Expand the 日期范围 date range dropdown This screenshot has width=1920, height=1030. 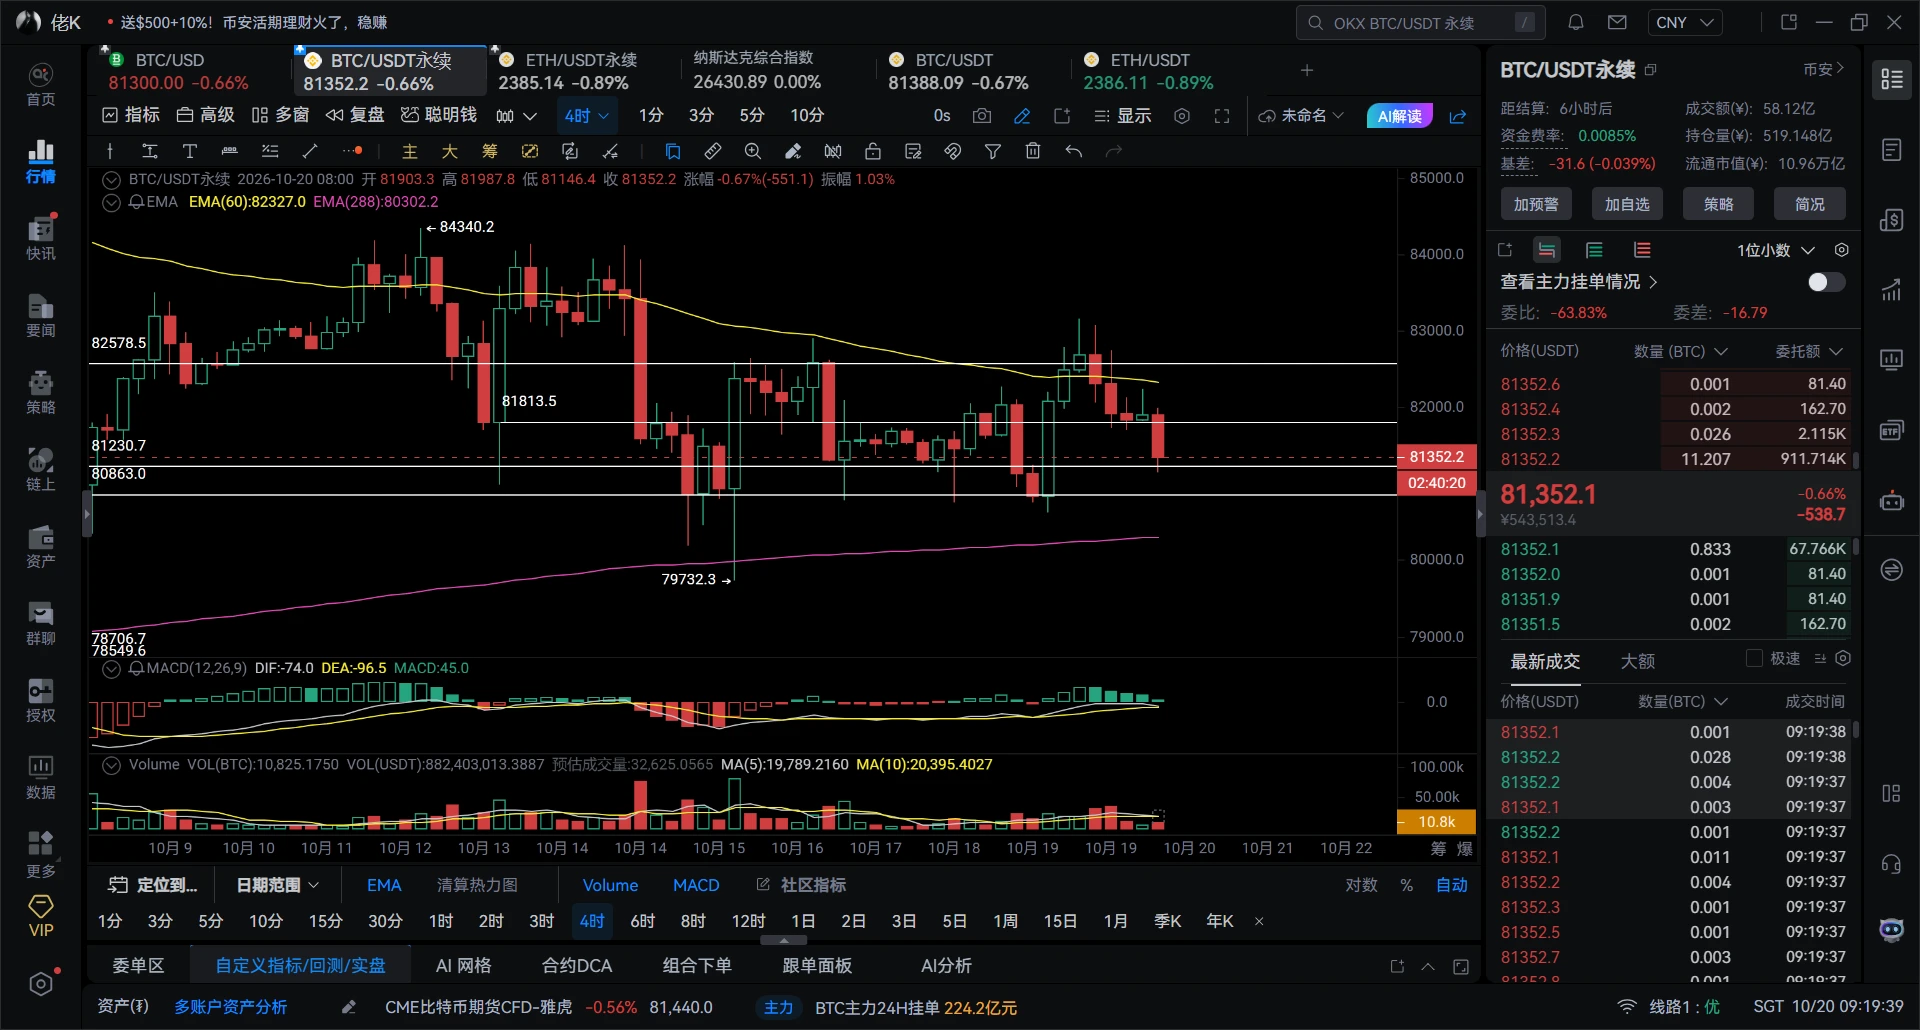(x=277, y=885)
